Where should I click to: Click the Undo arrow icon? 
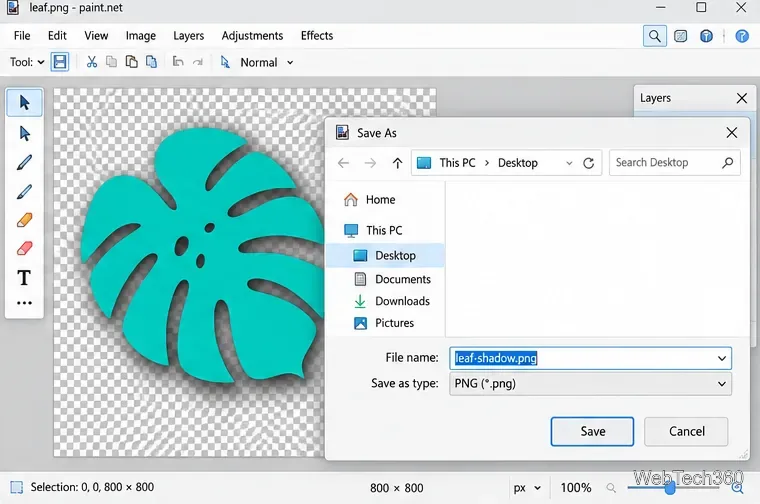click(178, 62)
